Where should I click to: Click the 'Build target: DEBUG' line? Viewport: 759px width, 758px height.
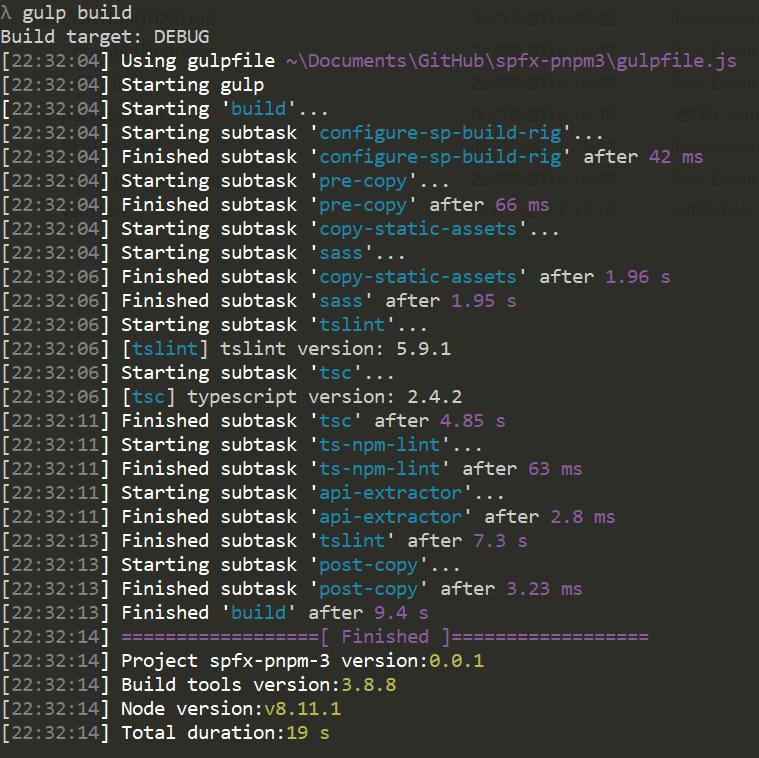(105, 37)
